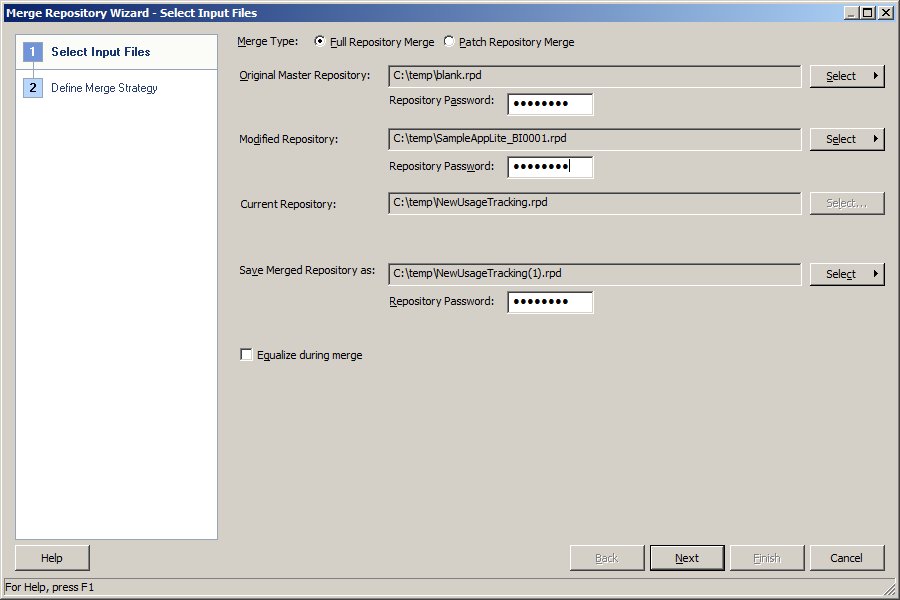The height and width of the screenshot is (600, 900).
Task: Click the Finish button
Action: coord(767,558)
